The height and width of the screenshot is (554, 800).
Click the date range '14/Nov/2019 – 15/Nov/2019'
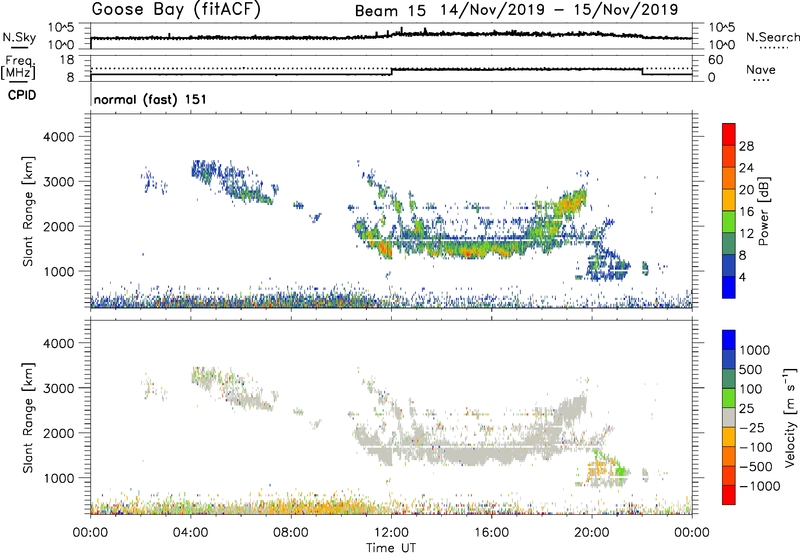pyautogui.click(x=559, y=10)
